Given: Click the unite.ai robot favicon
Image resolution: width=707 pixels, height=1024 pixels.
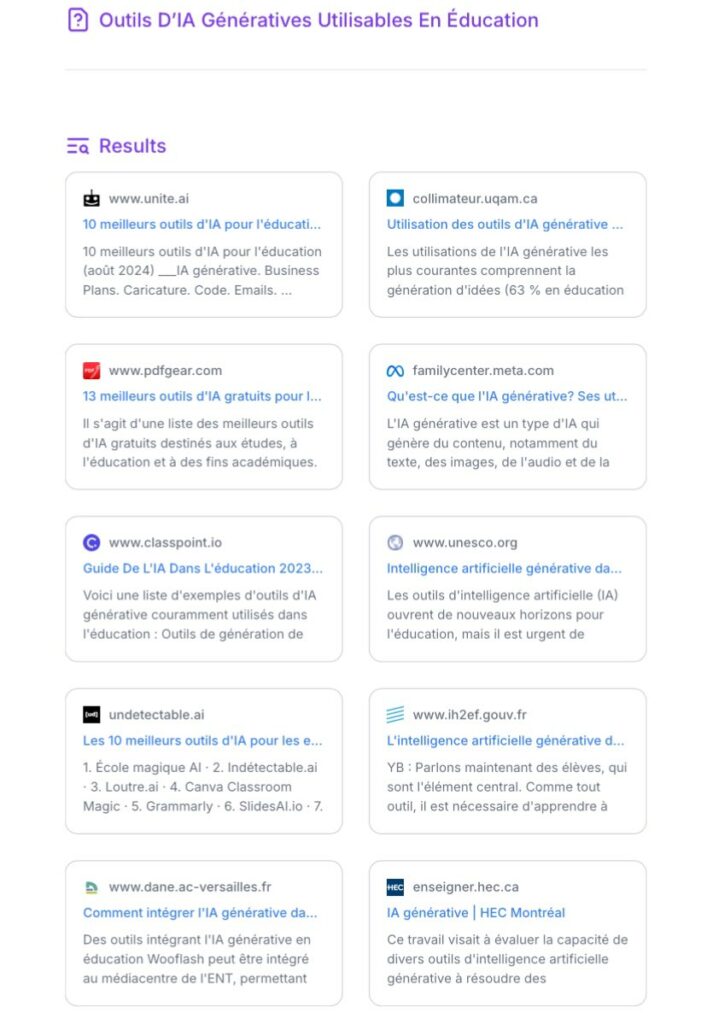Looking at the screenshot, I should click(x=92, y=198).
